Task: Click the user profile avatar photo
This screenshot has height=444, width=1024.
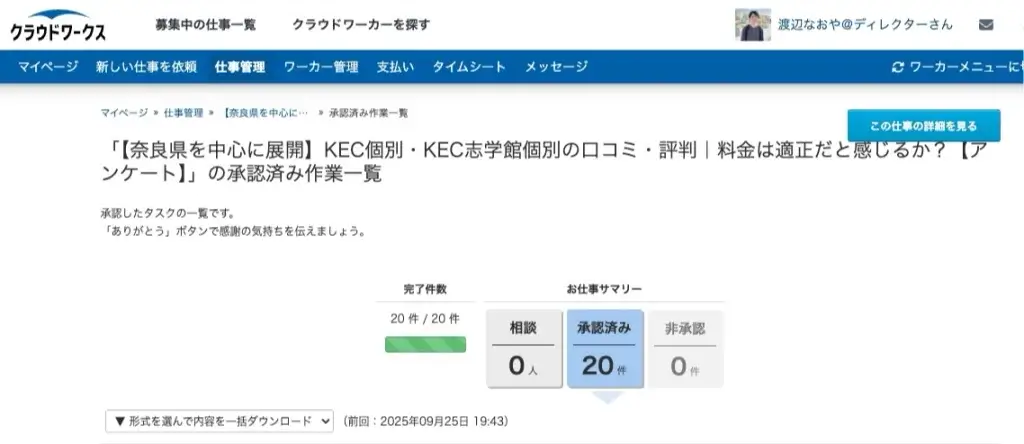Action: (x=753, y=25)
